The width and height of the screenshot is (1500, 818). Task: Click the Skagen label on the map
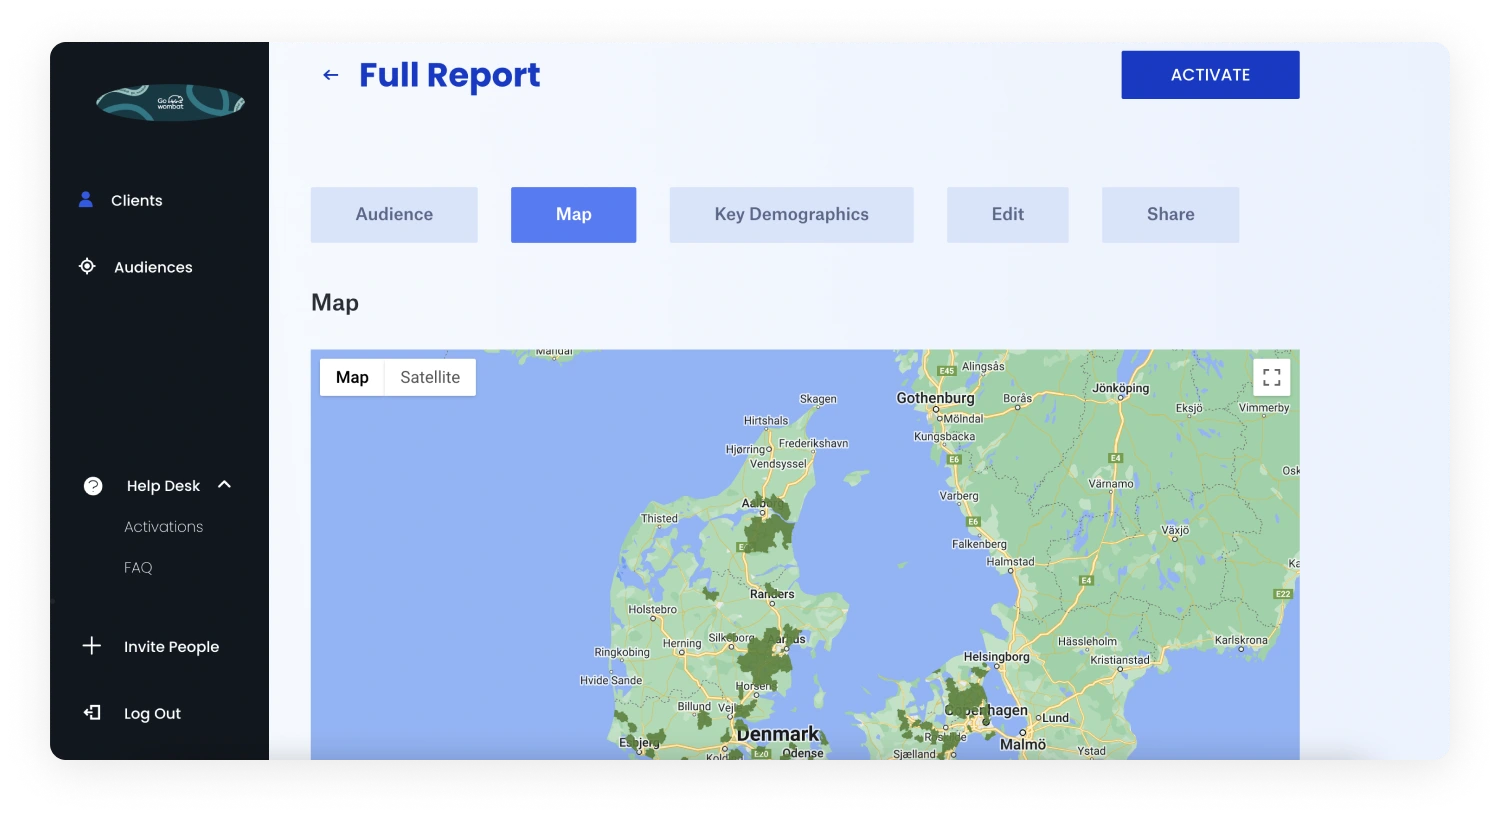point(818,399)
